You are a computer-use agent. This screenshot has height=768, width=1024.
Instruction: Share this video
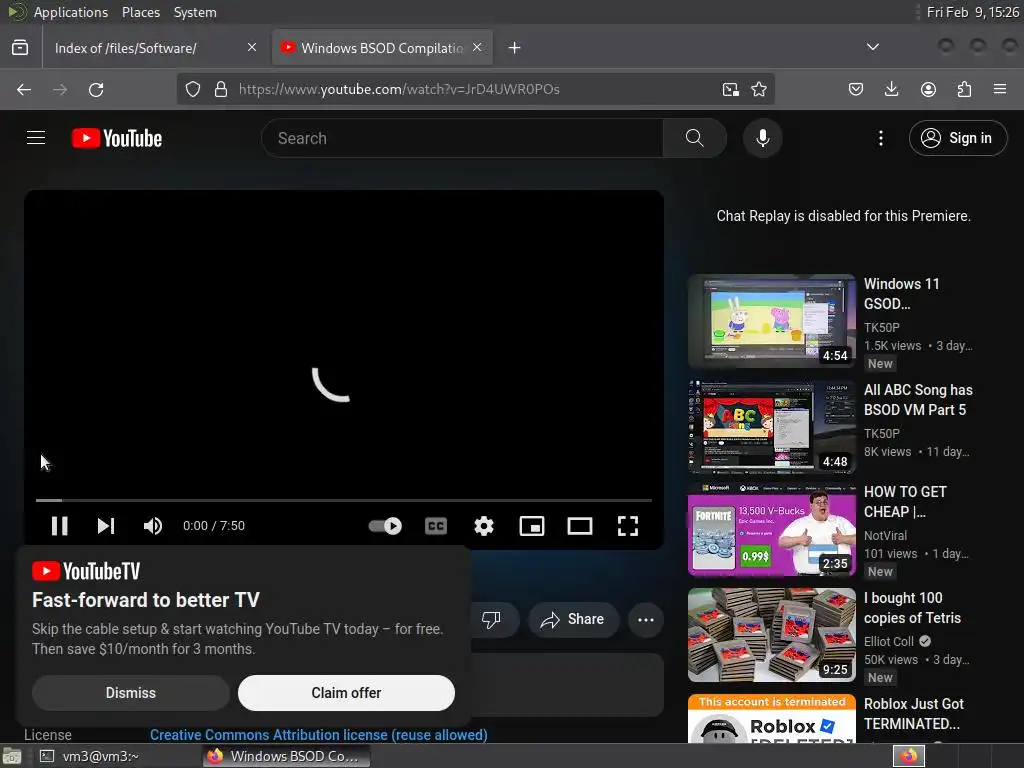573,619
